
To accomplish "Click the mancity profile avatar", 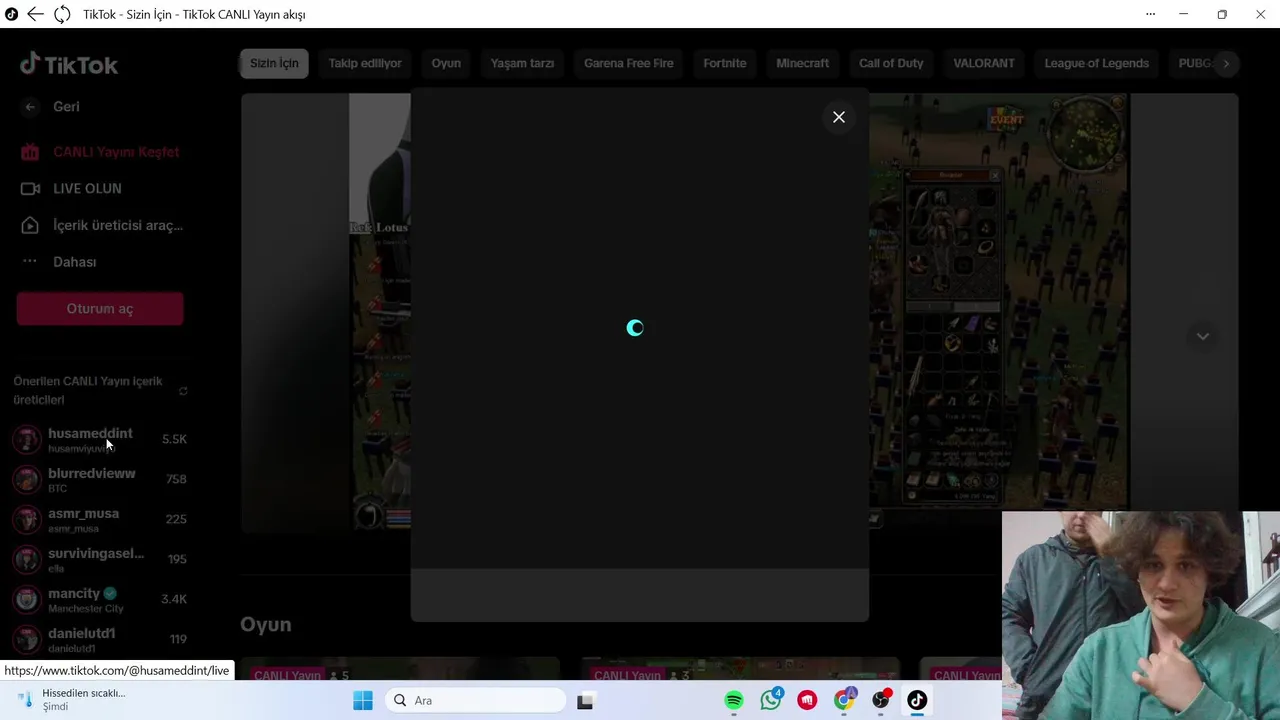I will point(27,599).
